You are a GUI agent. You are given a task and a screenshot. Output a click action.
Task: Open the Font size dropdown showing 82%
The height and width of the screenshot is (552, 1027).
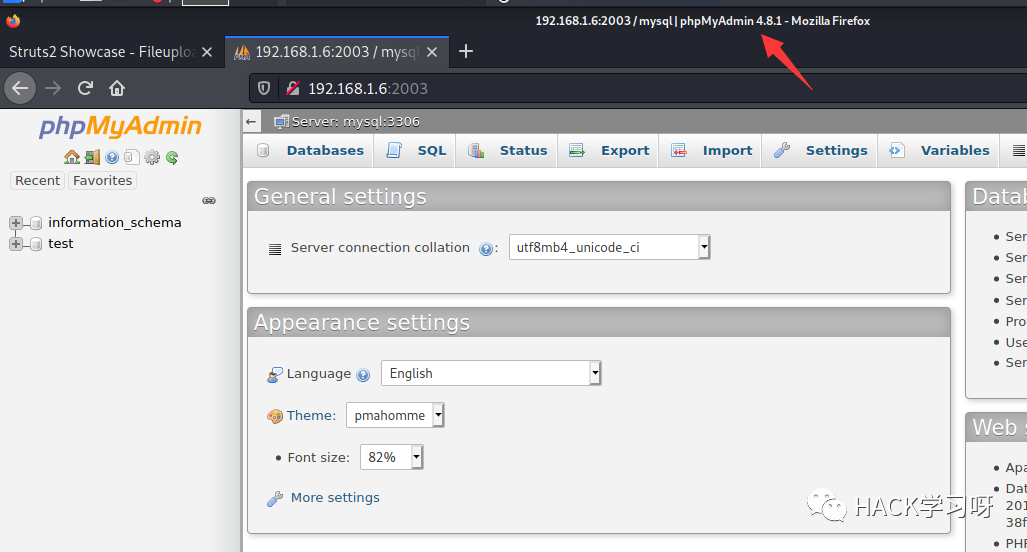click(x=392, y=457)
